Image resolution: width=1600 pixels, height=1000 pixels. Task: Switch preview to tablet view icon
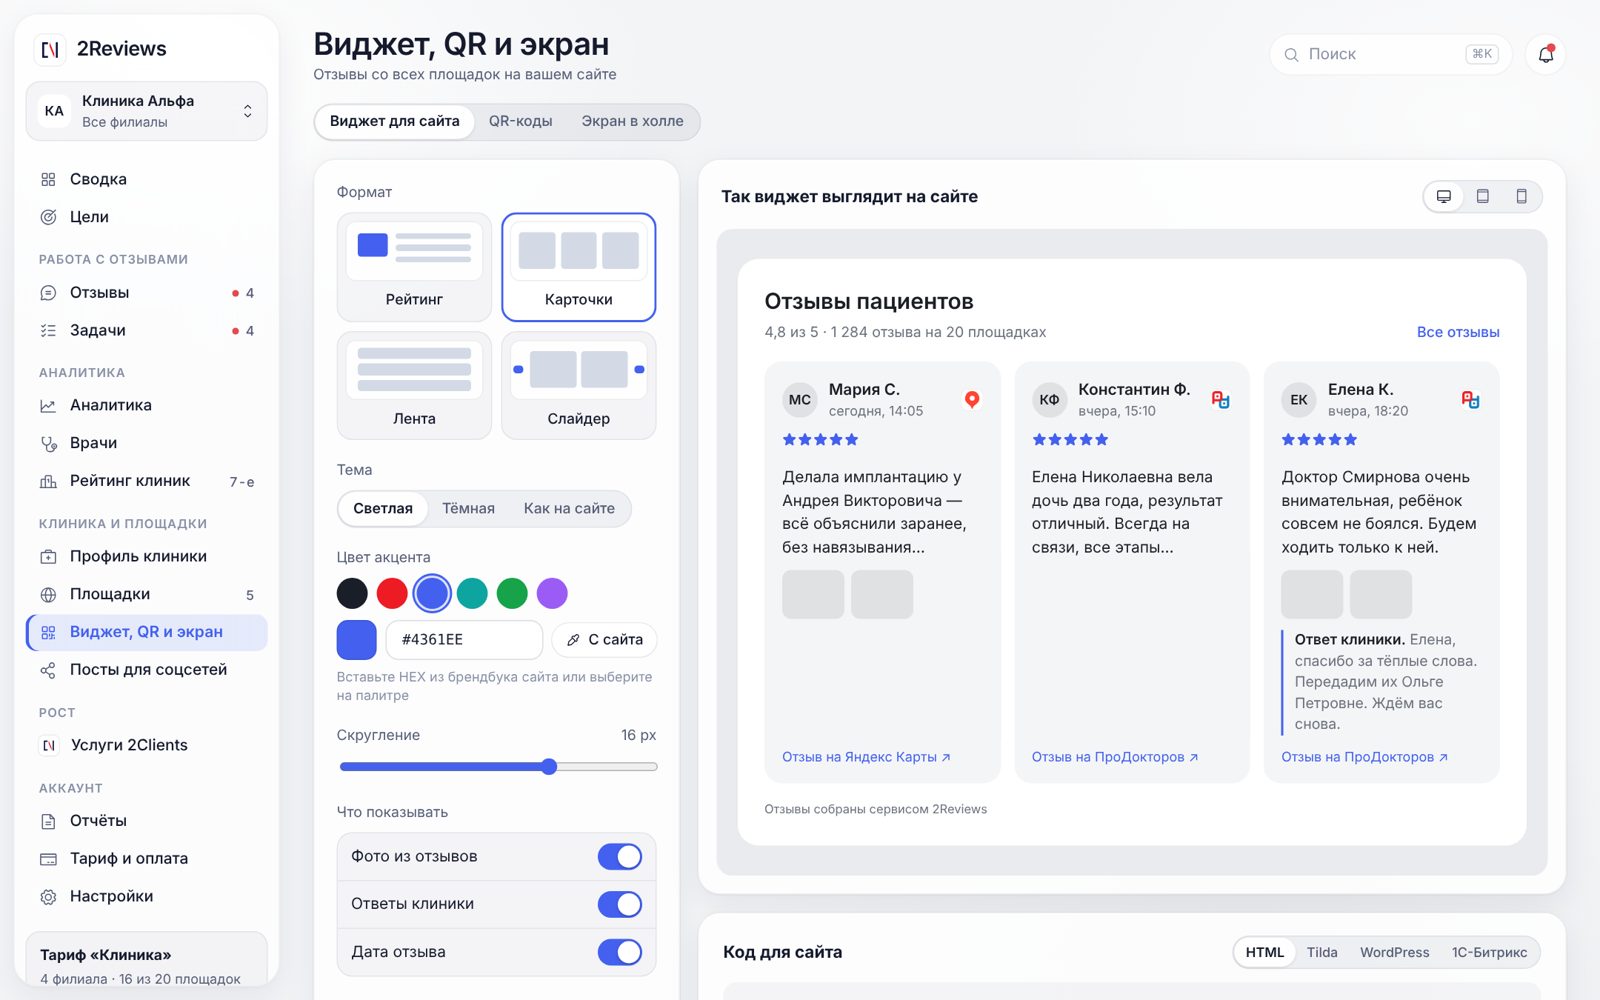pyautogui.click(x=1483, y=196)
